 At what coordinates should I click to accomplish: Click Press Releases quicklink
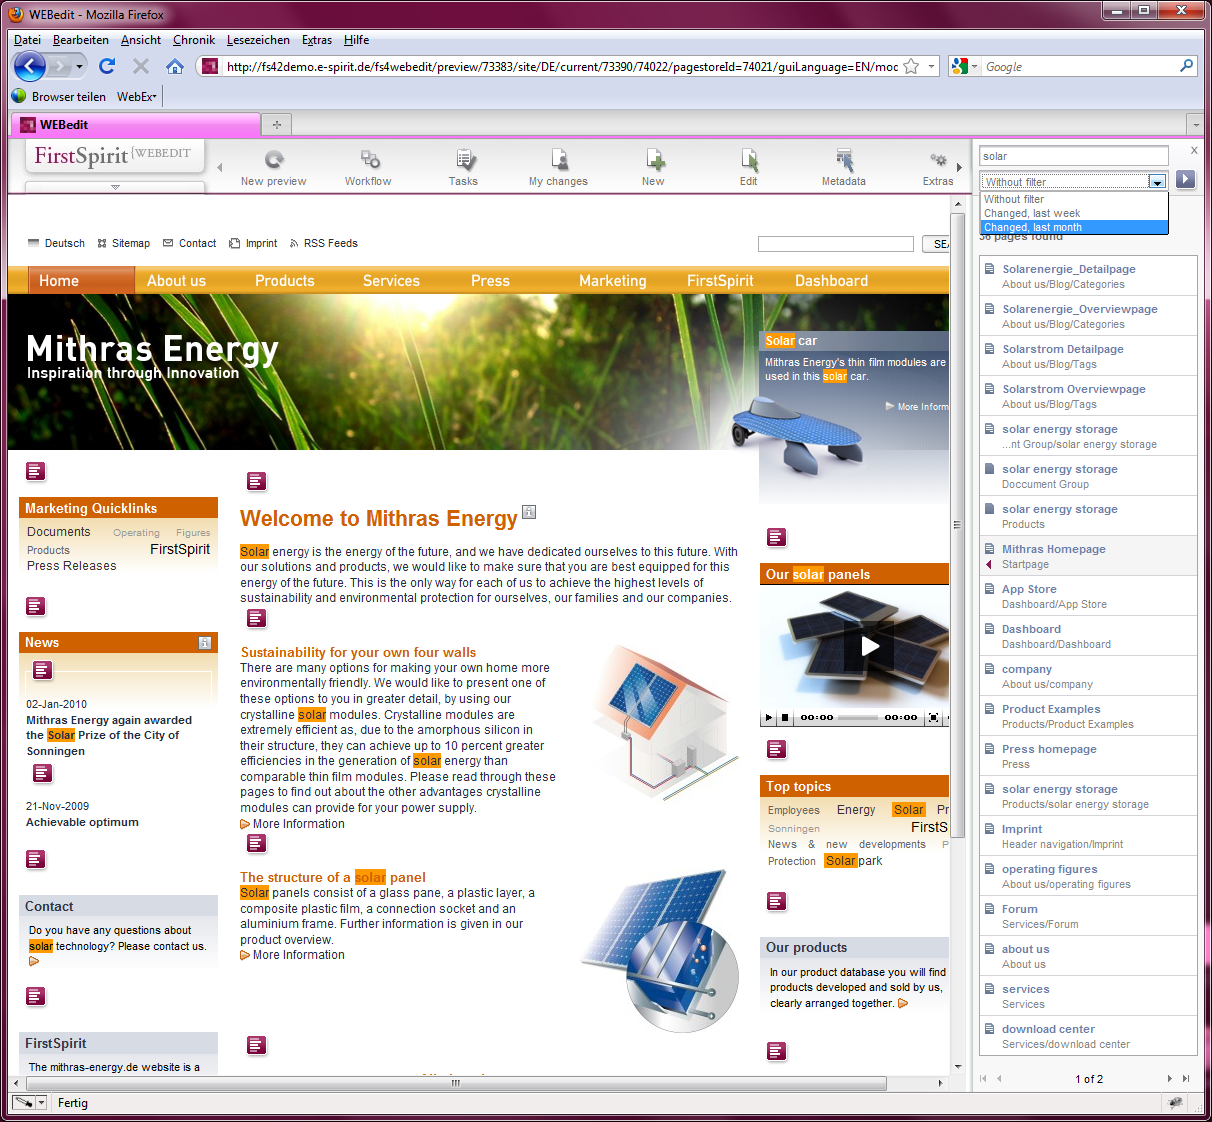point(71,566)
